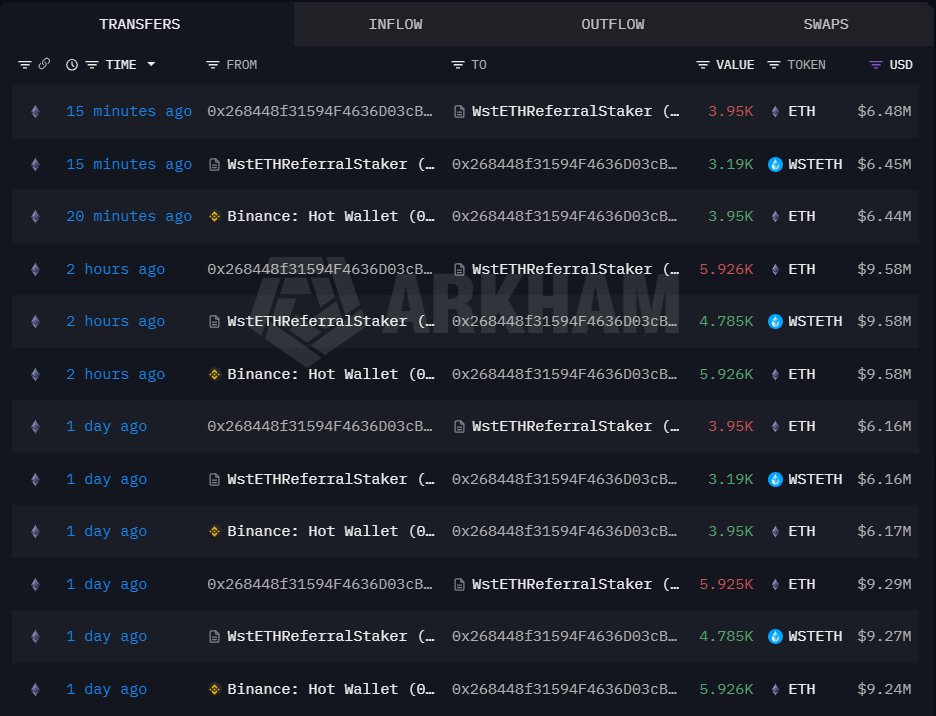Open the SWAPS tab
936x716 pixels.
[x=826, y=24]
